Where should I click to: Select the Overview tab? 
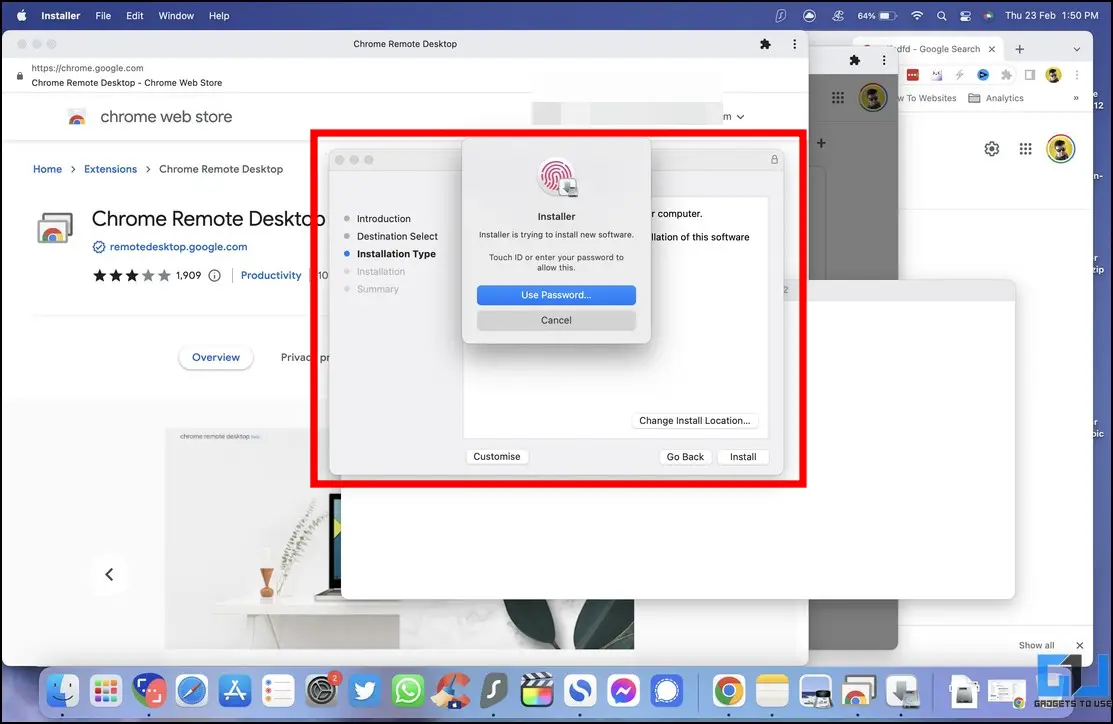coord(216,358)
